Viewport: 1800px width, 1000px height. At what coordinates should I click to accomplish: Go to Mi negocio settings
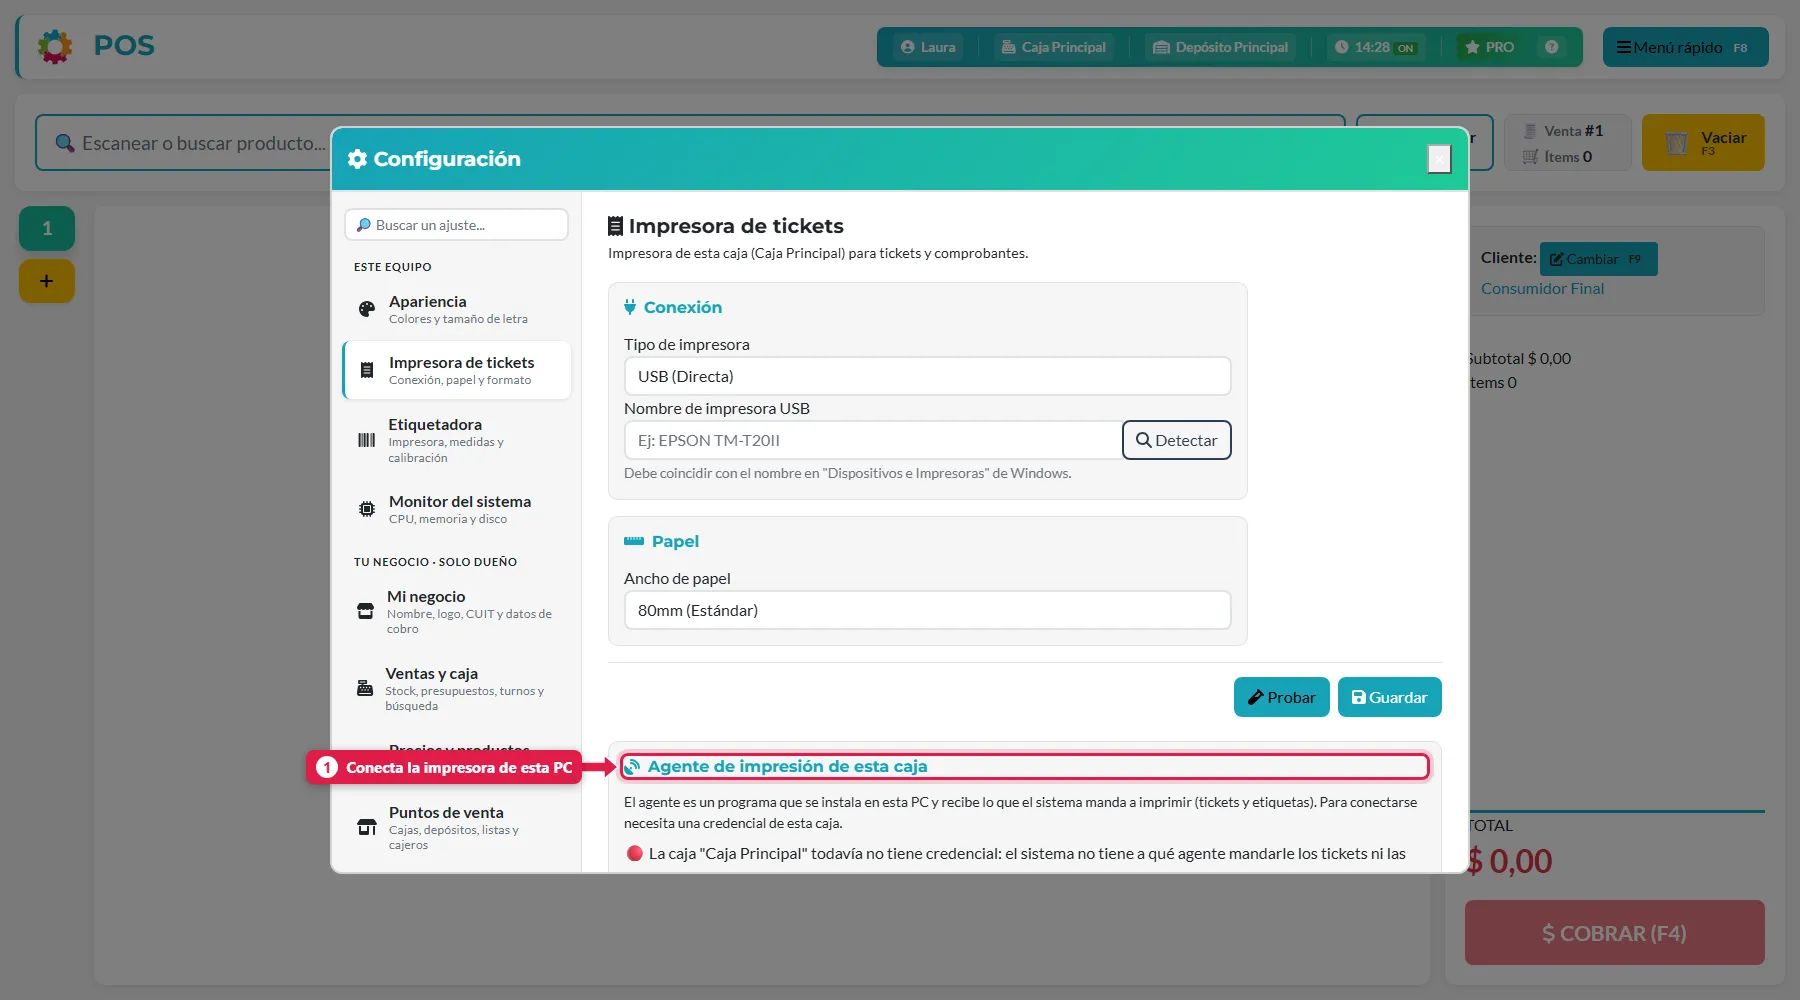[457, 612]
